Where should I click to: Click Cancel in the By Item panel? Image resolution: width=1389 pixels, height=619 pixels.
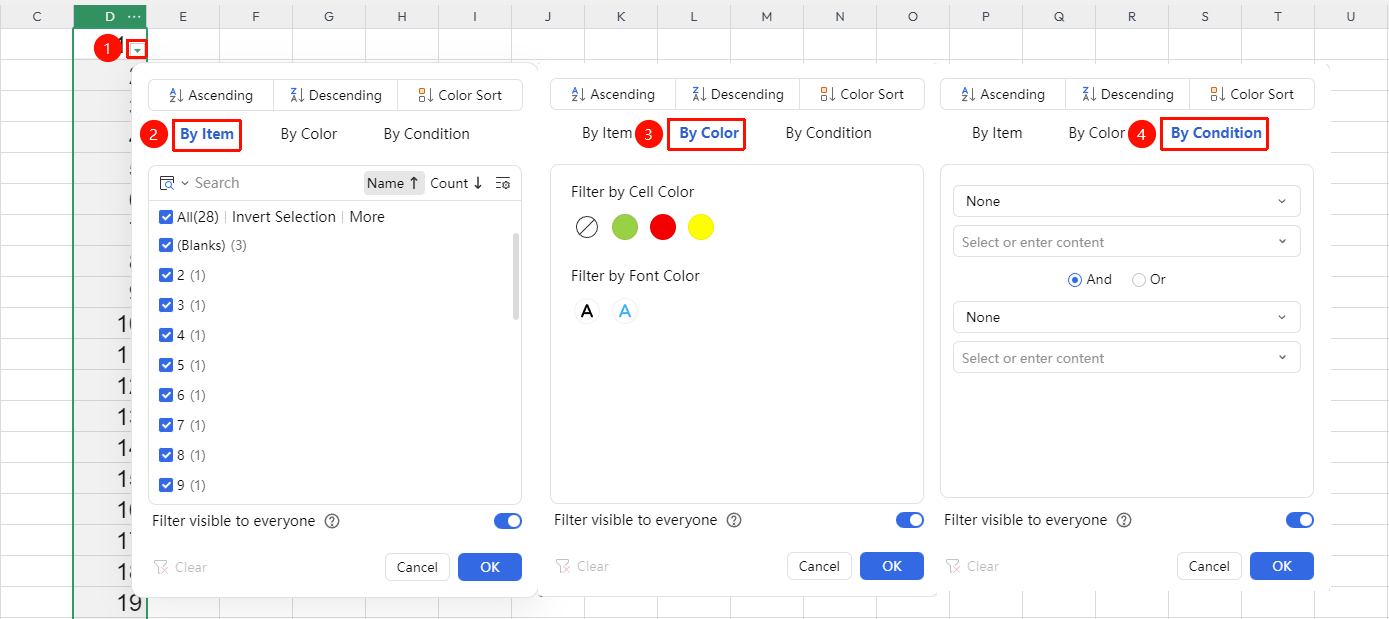(417, 567)
